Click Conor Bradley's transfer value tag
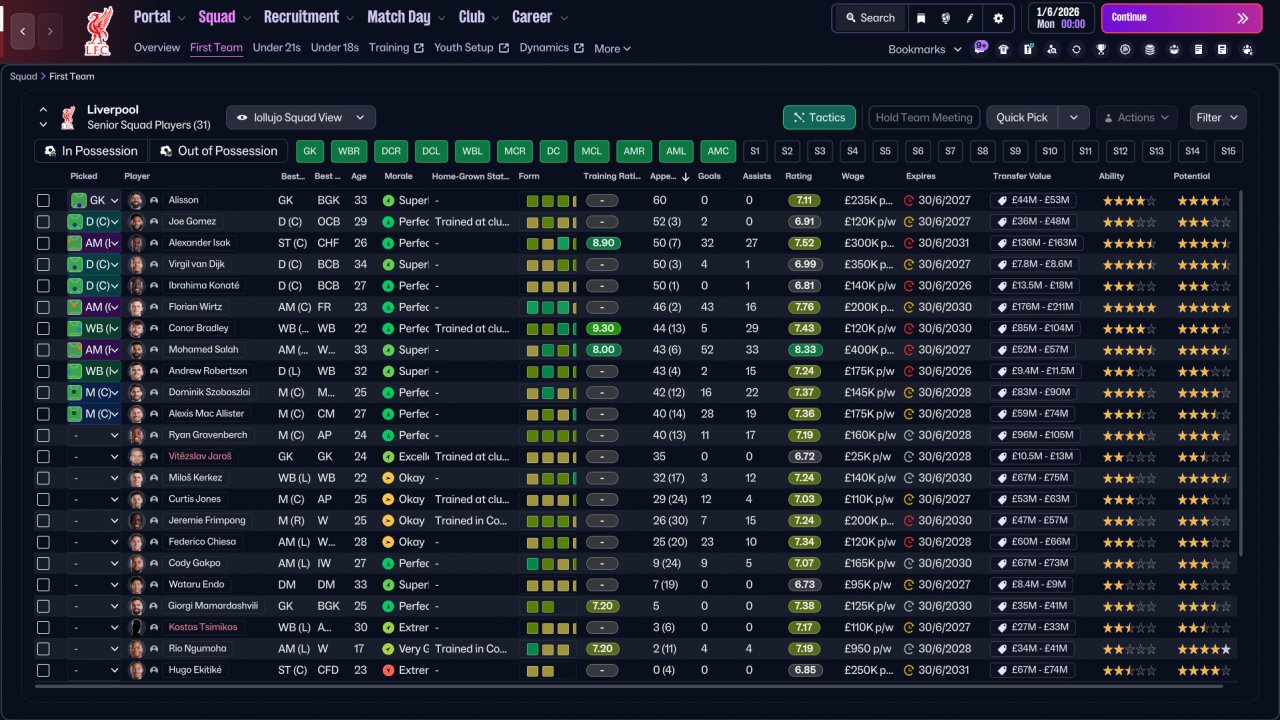Image resolution: width=1280 pixels, height=720 pixels. pyautogui.click(x=1003, y=328)
